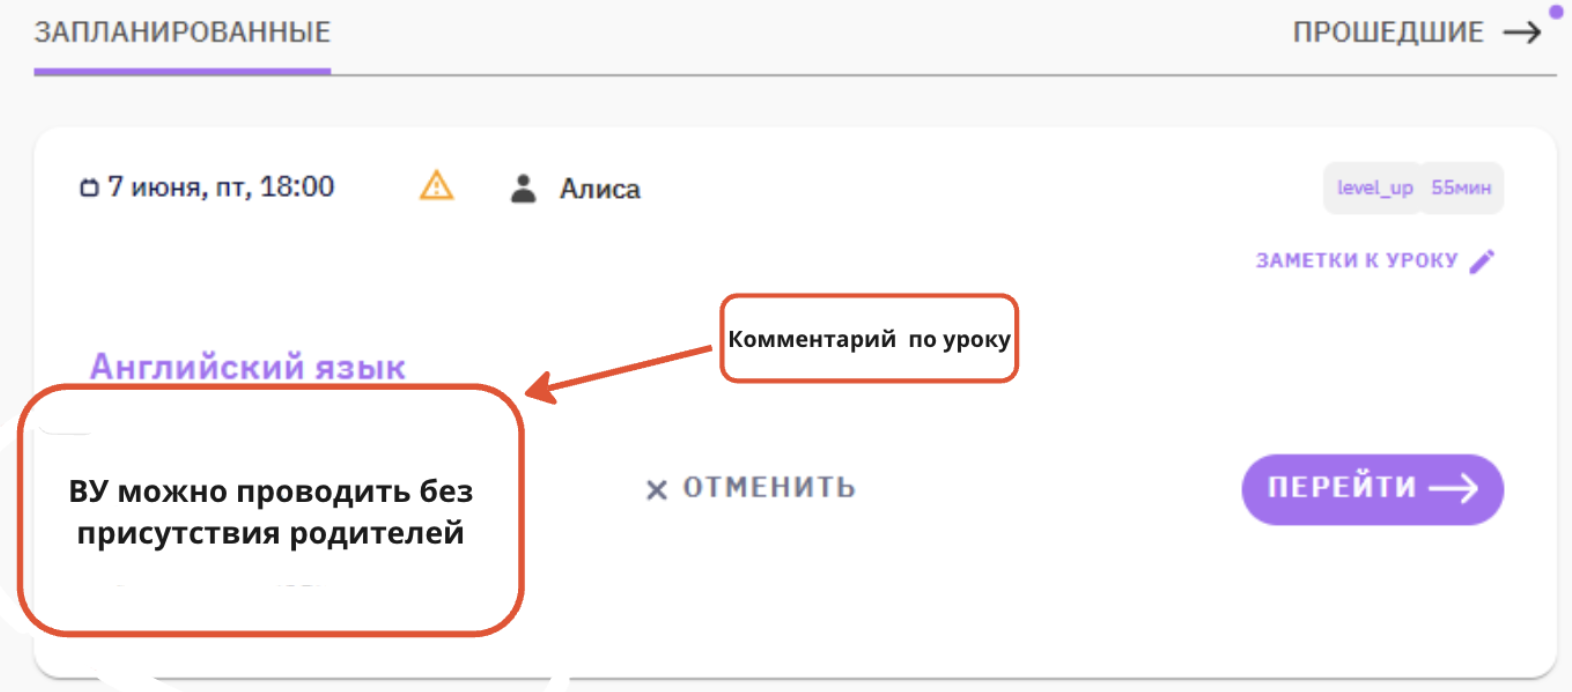Click the X icon beside ОТМЕНИТЬ
The width and height of the screenshot is (1572, 692).
pos(656,489)
